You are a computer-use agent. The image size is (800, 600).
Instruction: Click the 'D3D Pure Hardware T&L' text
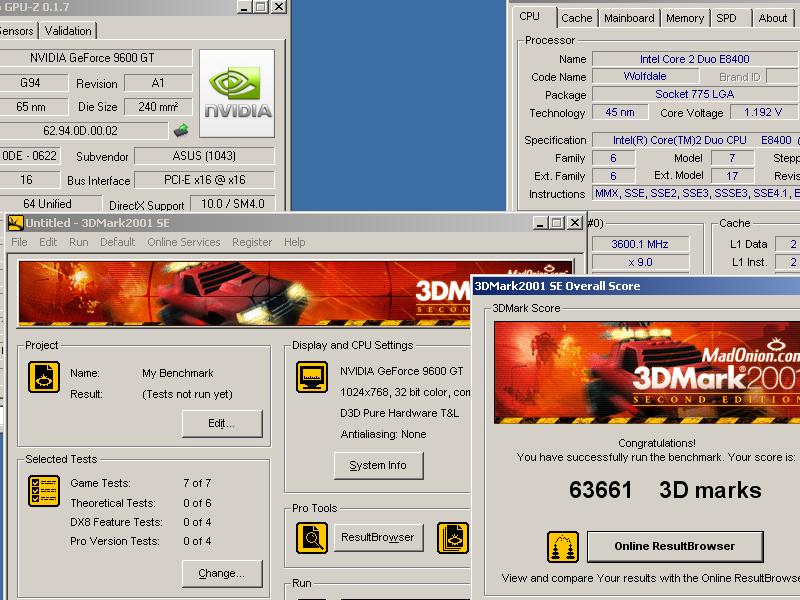click(x=399, y=413)
